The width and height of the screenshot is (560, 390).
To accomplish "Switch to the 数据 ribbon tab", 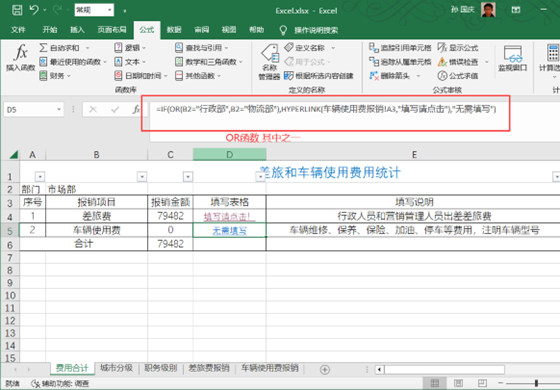I will 174,30.
